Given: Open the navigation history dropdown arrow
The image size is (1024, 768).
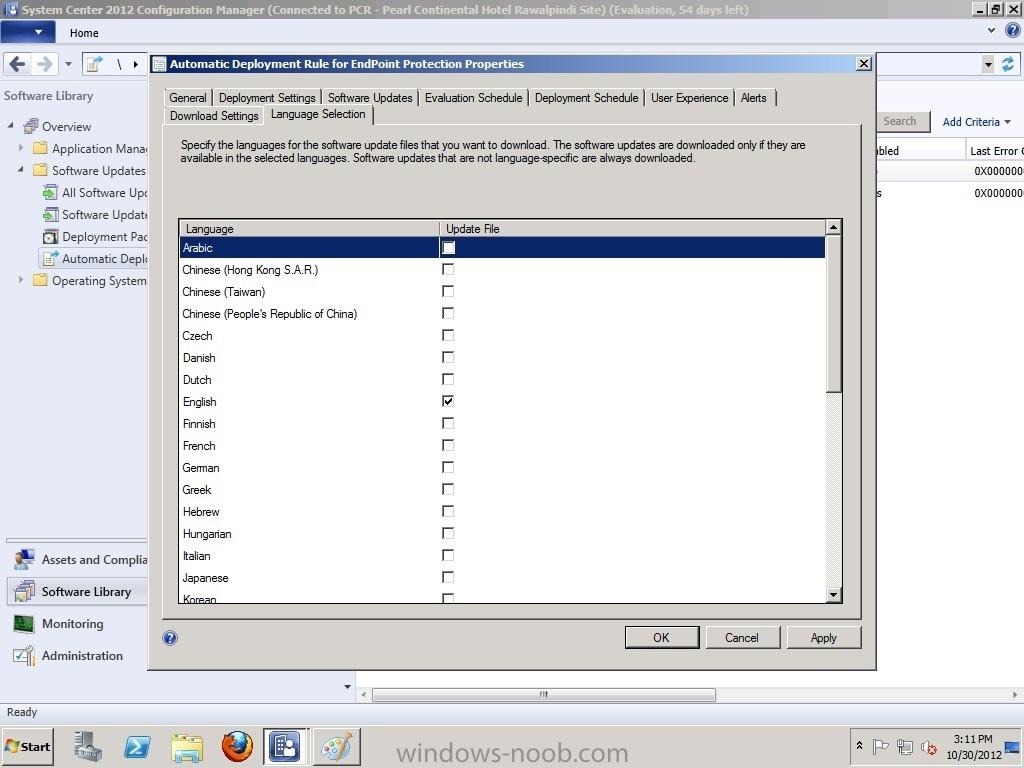Looking at the screenshot, I should pos(68,64).
